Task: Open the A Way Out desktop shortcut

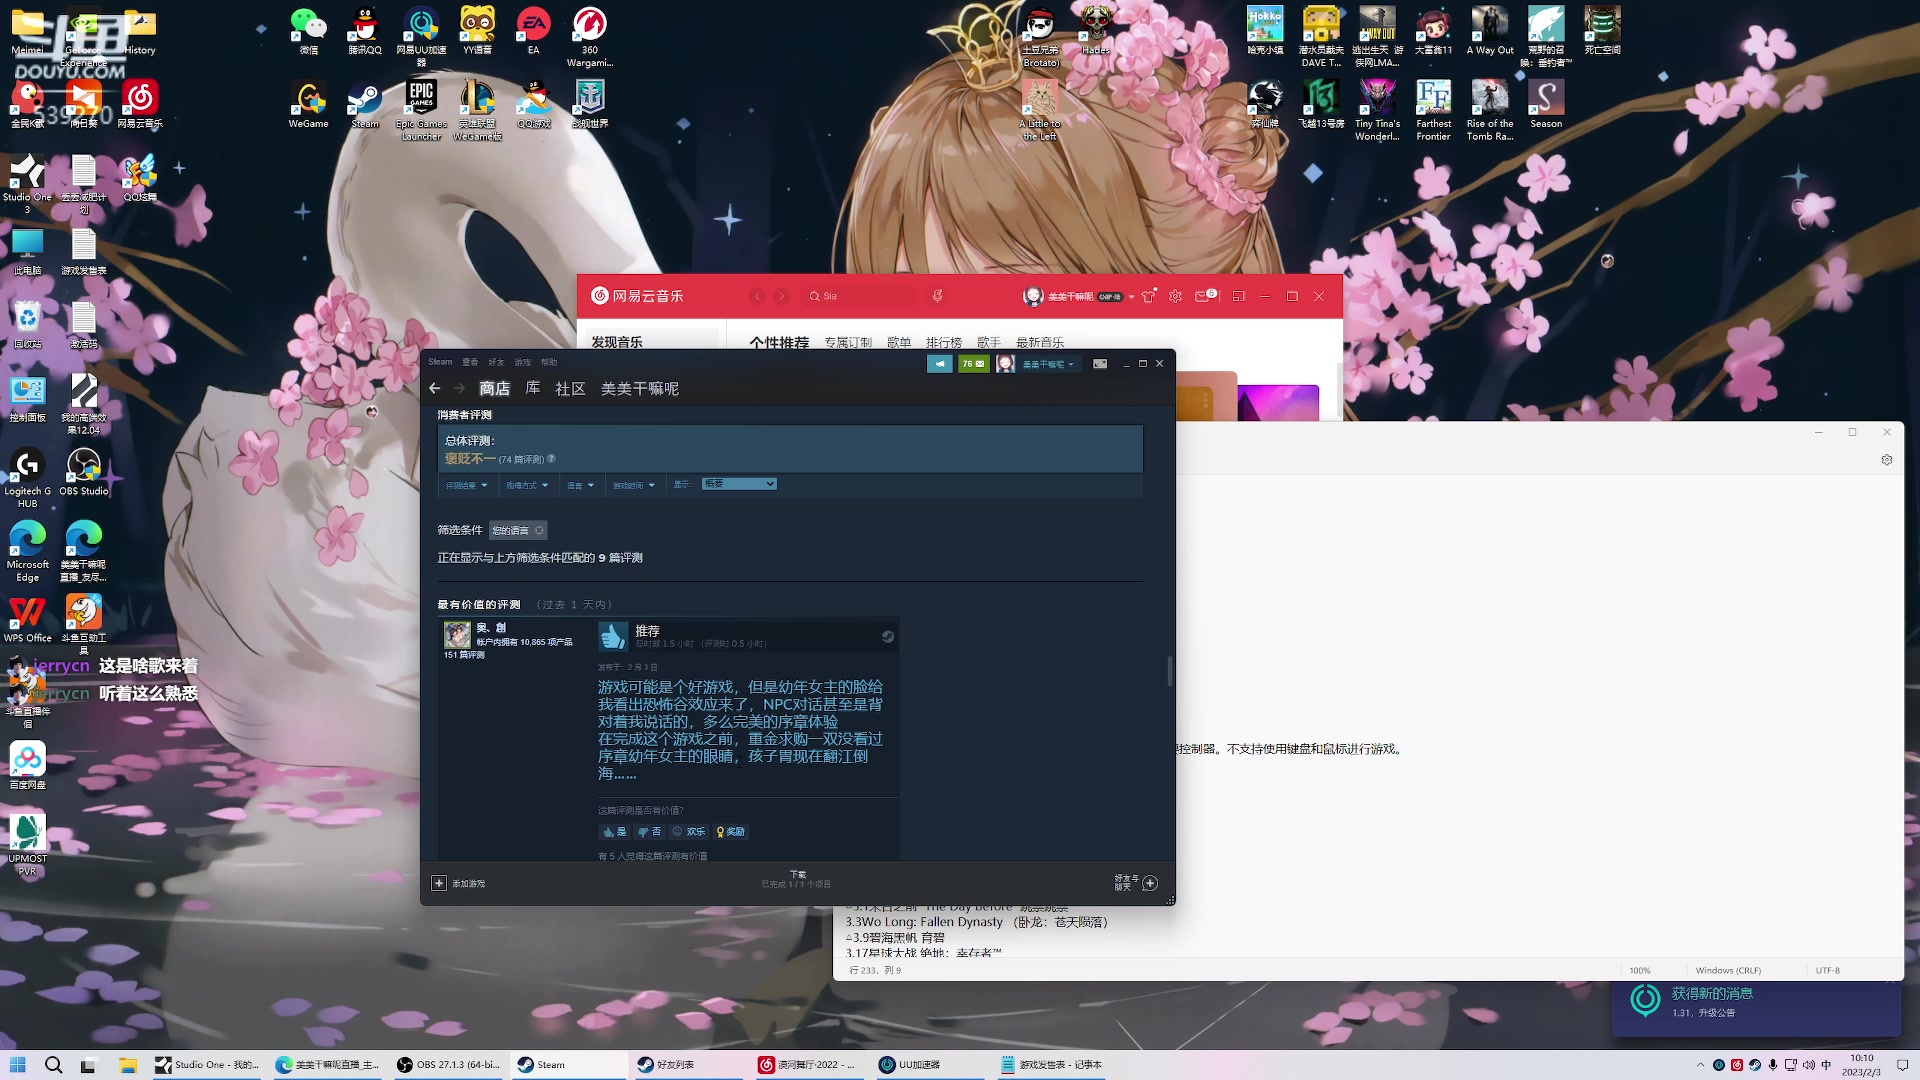Action: click(x=1489, y=30)
